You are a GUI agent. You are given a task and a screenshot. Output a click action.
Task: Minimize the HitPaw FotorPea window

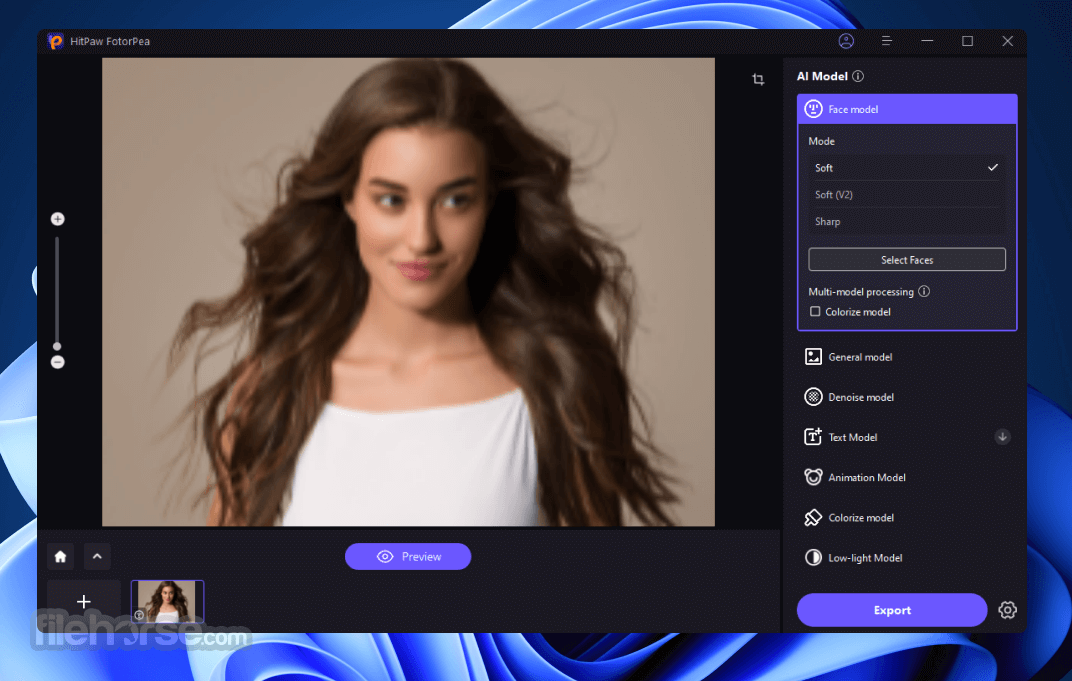927,41
